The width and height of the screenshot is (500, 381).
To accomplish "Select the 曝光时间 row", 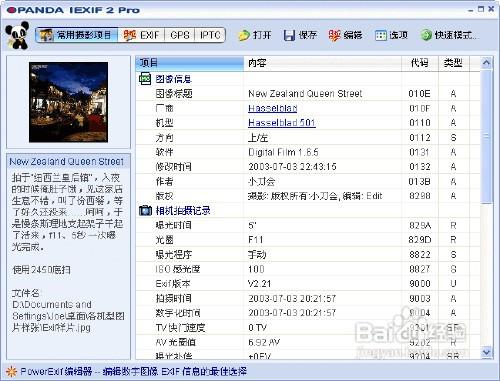I will point(308,225).
